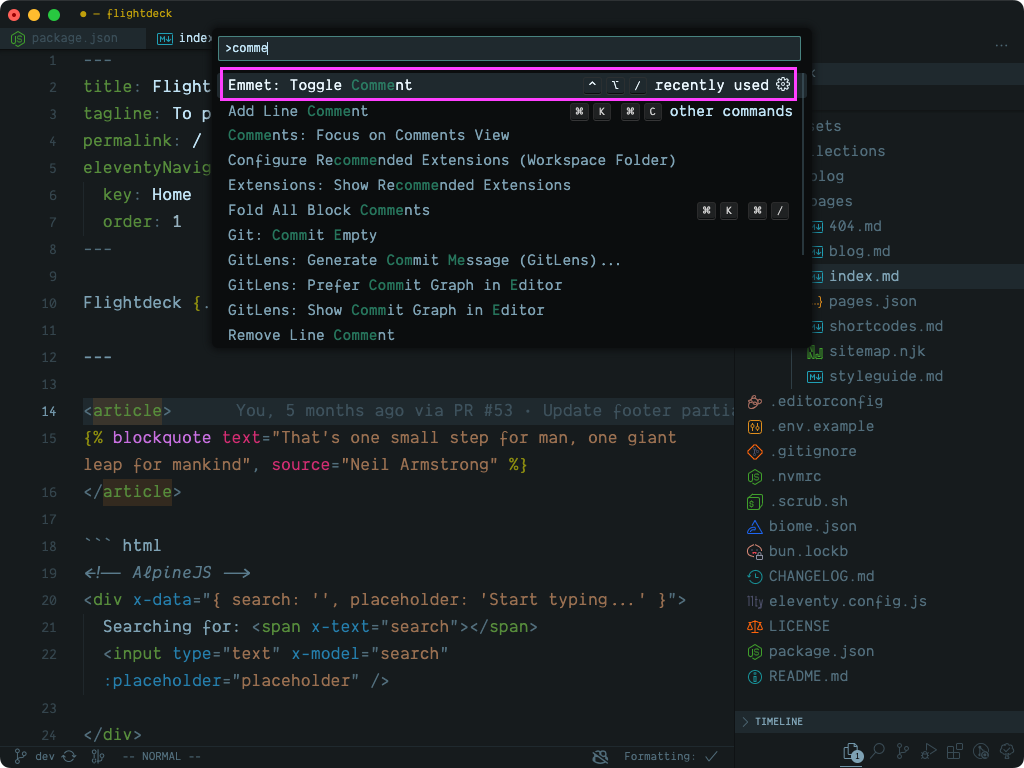Click the GitLens blame annotation on line 14
Viewport: 1024px width, 768px height.
(x=485, y=411)
